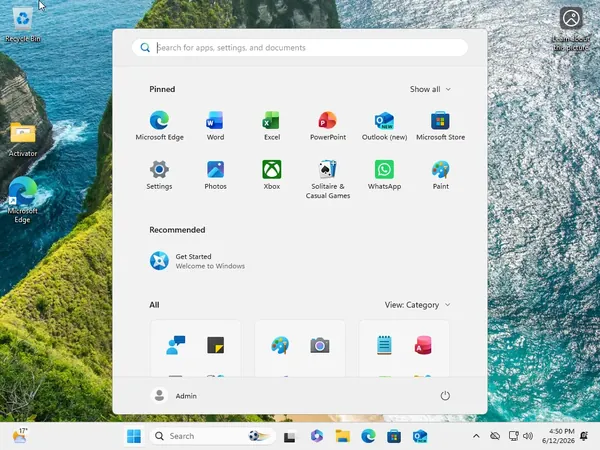Open the View: Category dropdown
The image size is (600, 450).
(x=417, y=305)
